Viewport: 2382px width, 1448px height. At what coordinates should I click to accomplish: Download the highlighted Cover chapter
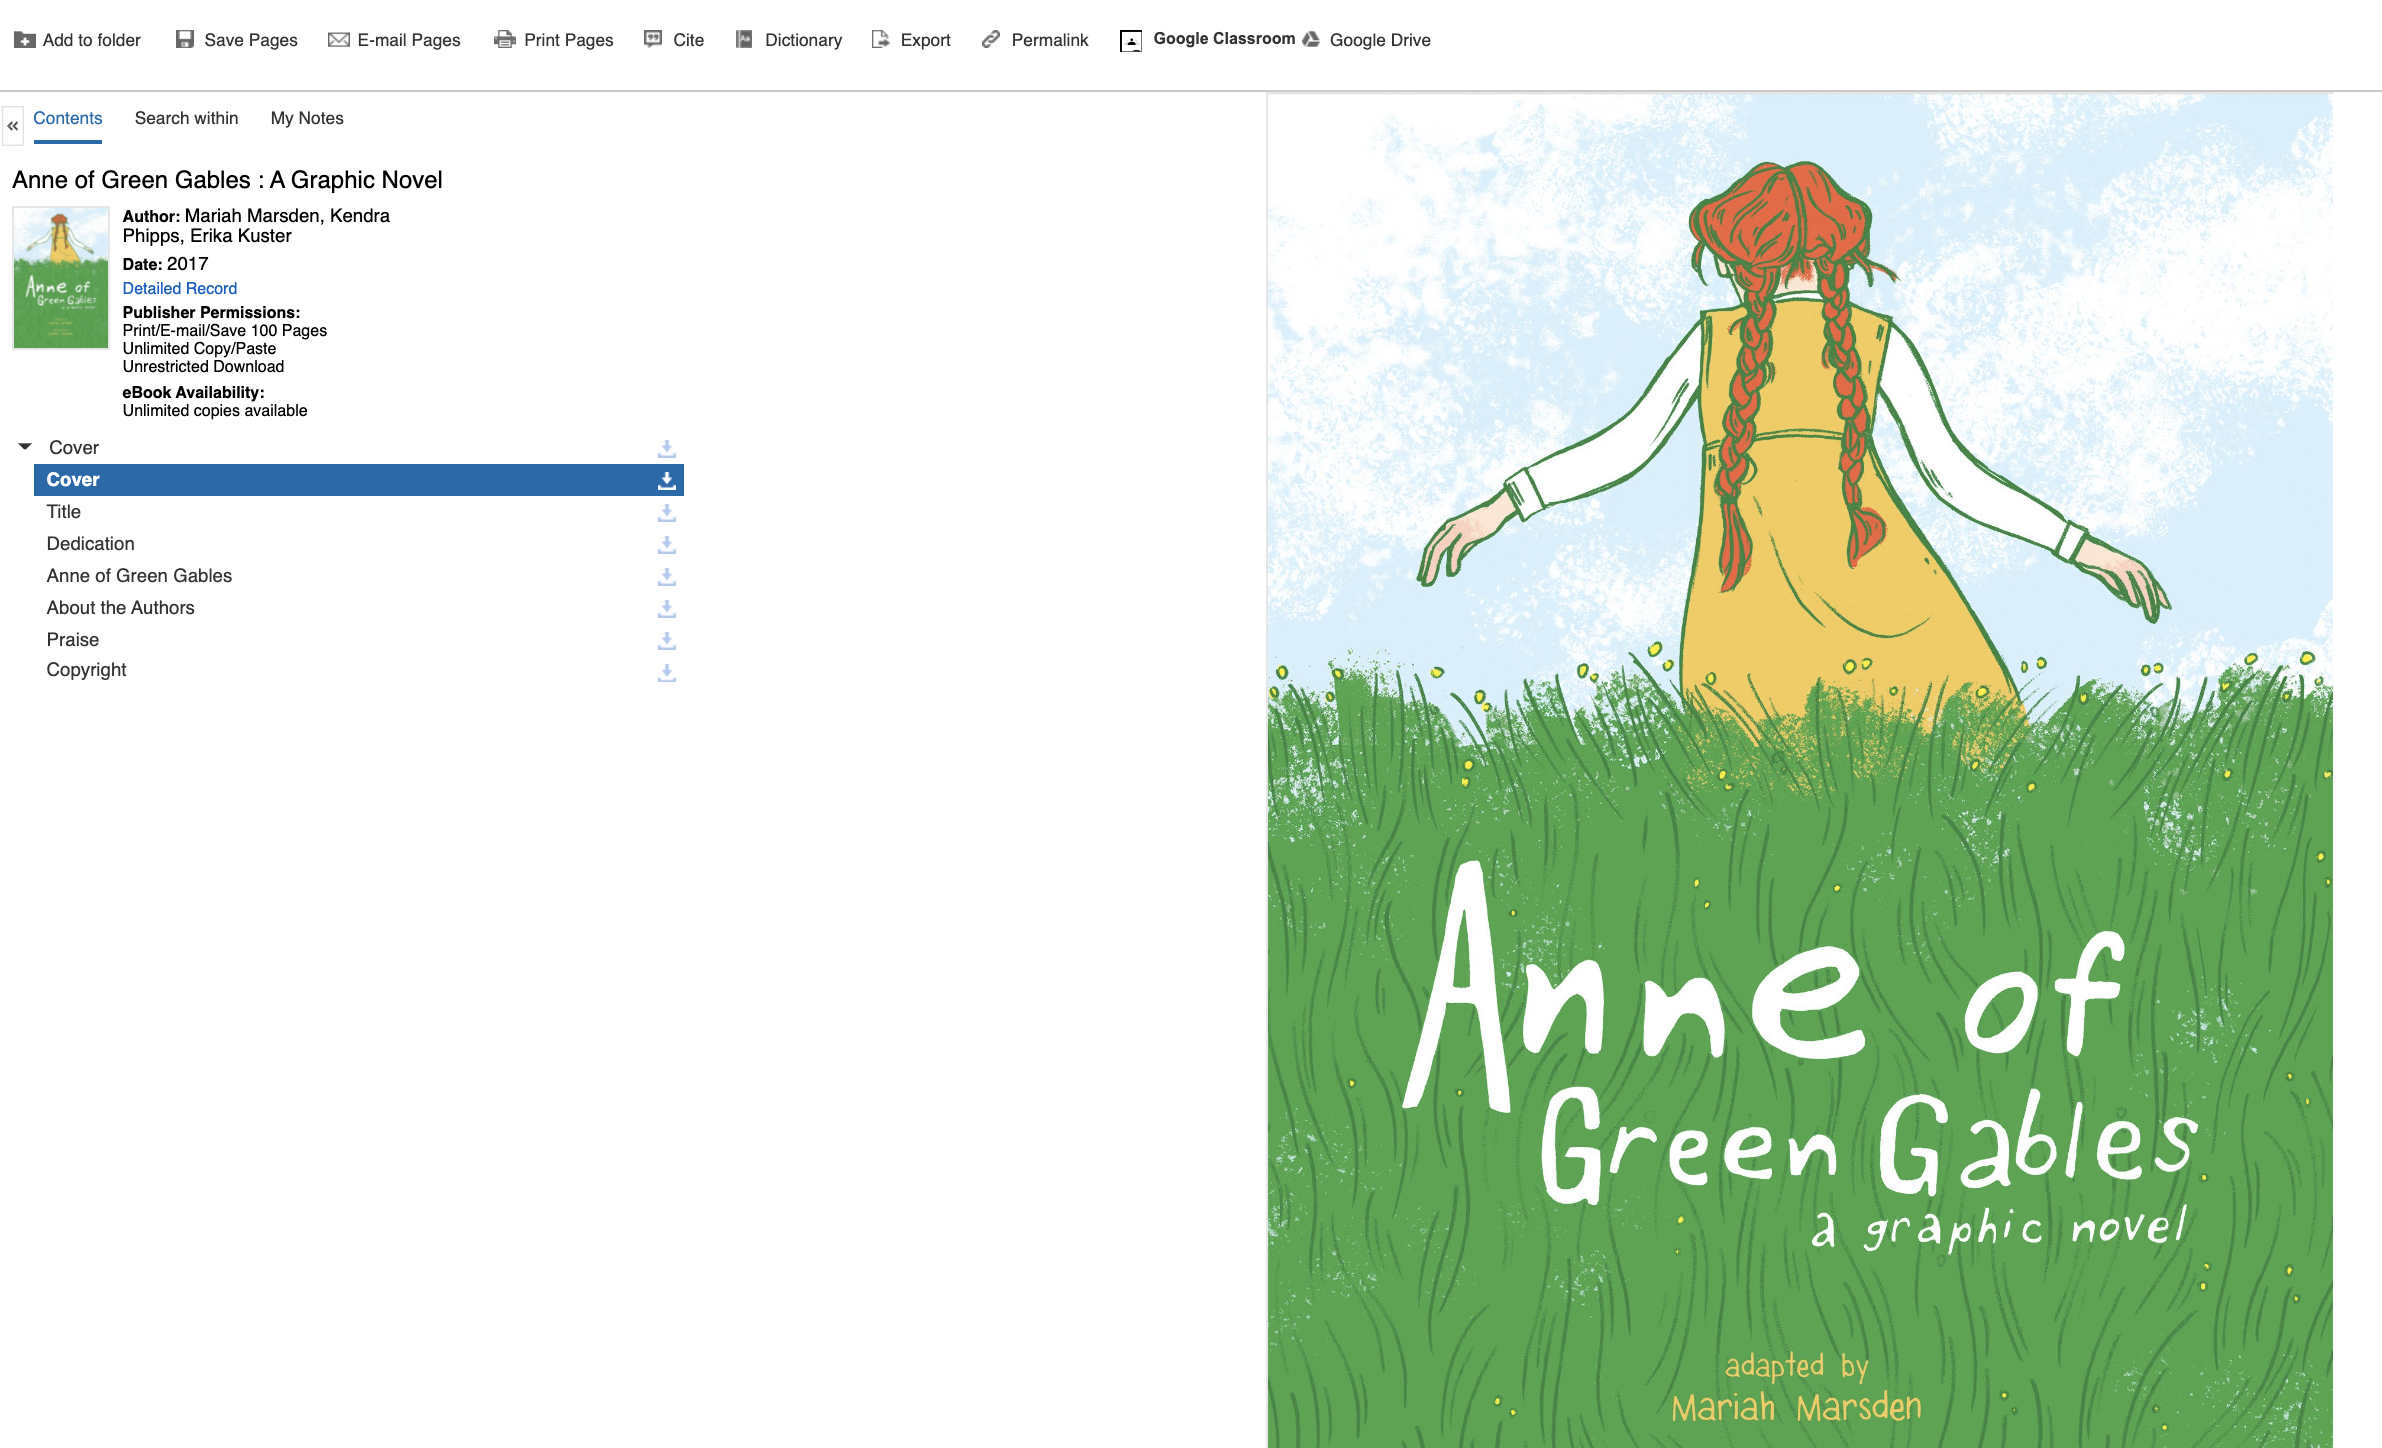click(667, 480)
